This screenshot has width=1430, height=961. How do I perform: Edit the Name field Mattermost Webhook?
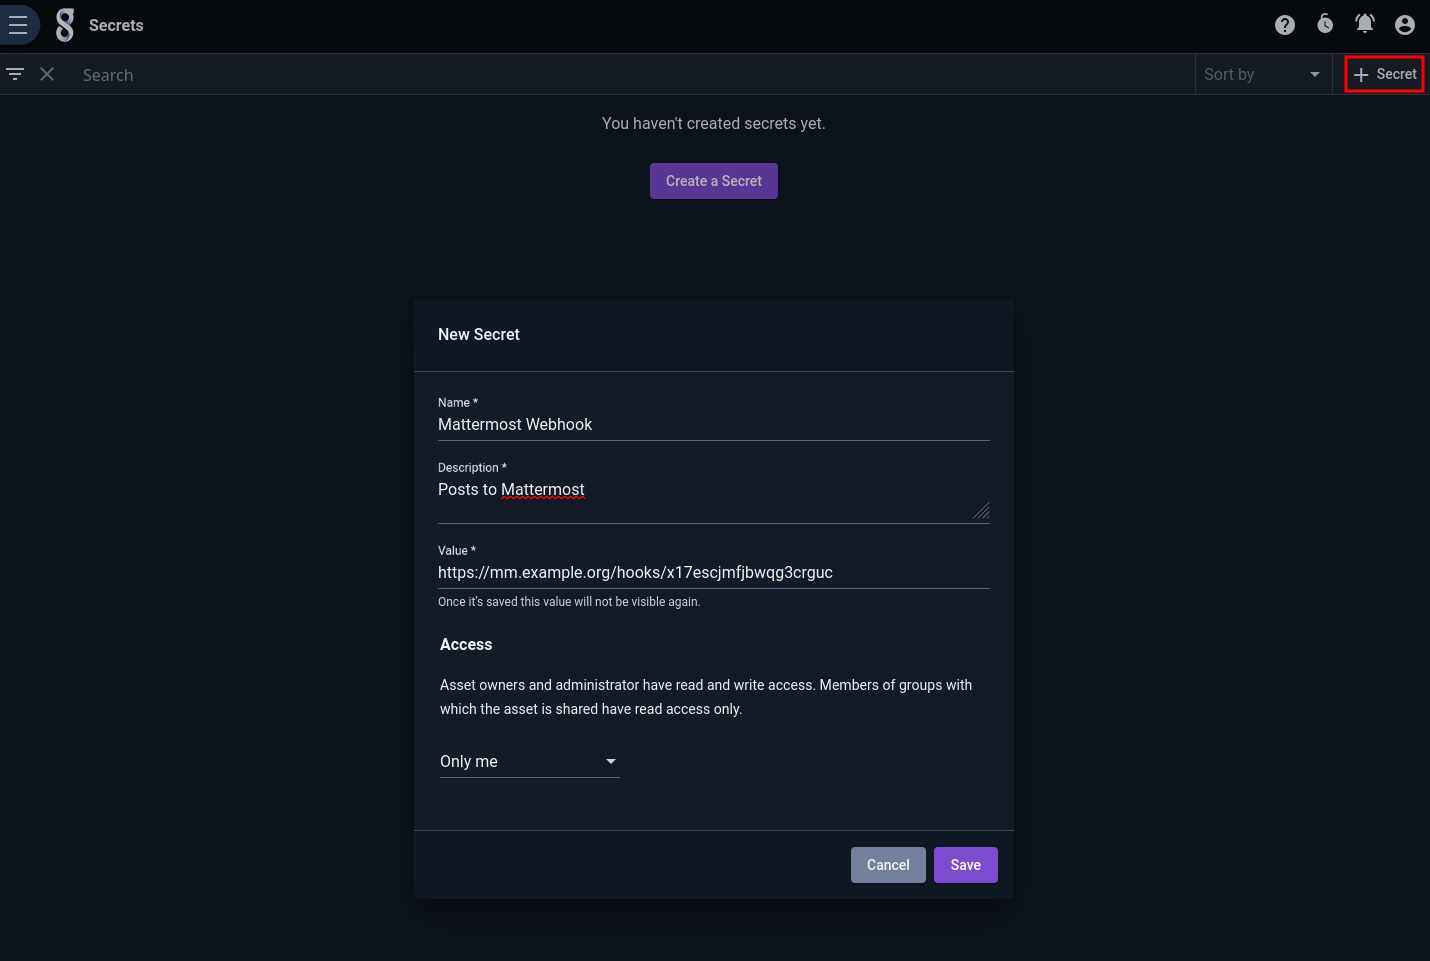[714, 425]
